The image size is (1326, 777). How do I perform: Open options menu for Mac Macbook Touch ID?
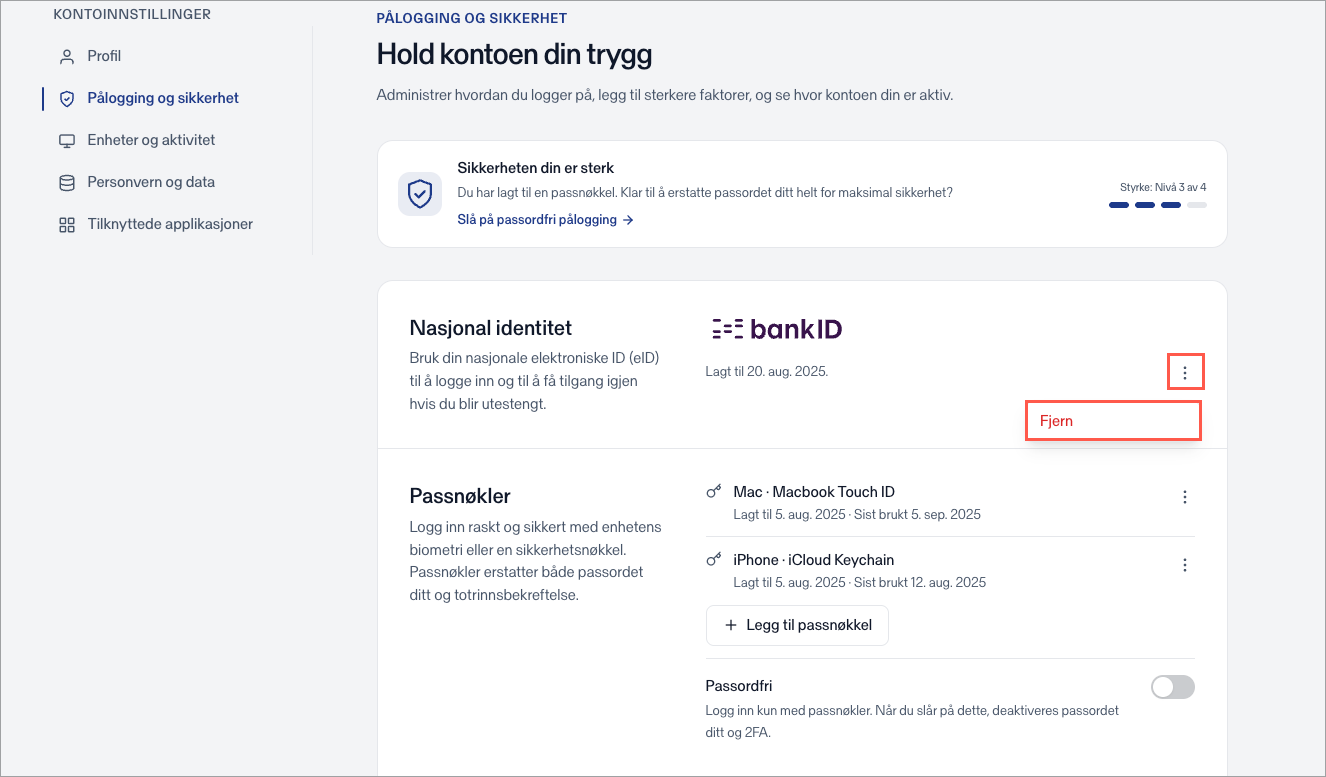1185,497
